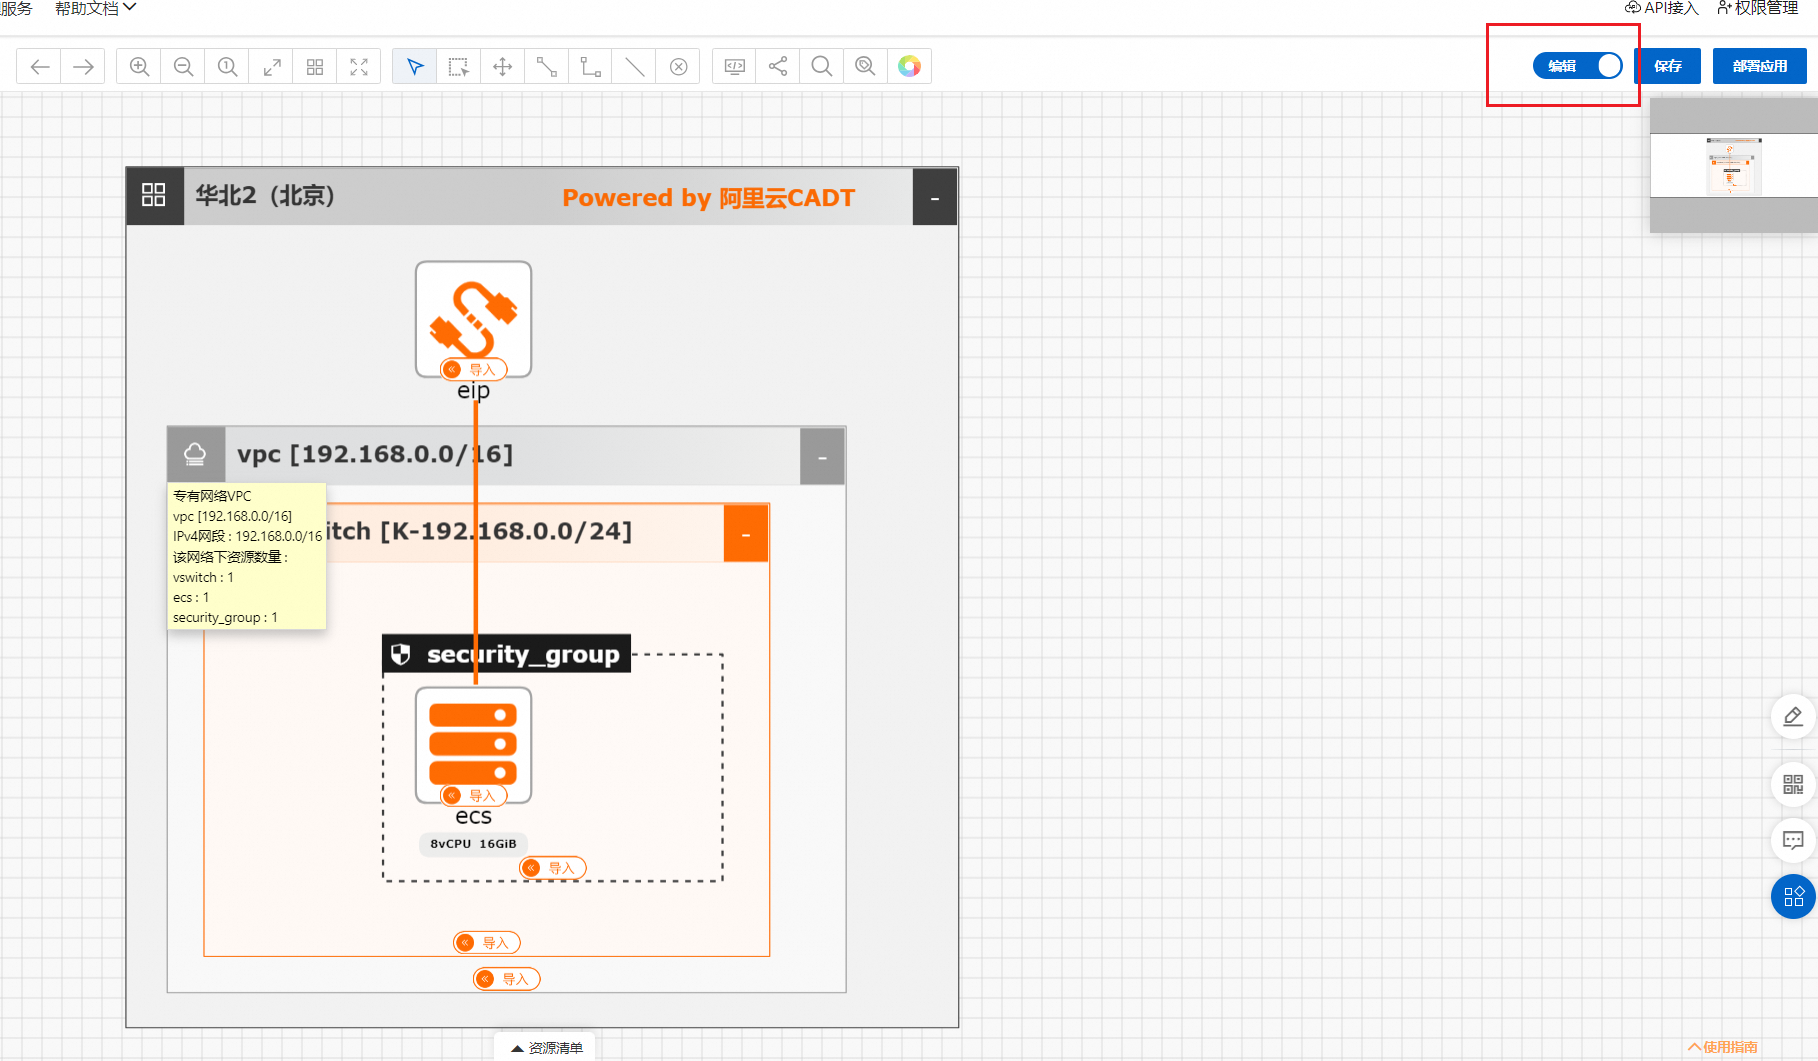The image size is (1818, 1061).
Task: Collapse the 华北2 region container
Action: [935, 198]
